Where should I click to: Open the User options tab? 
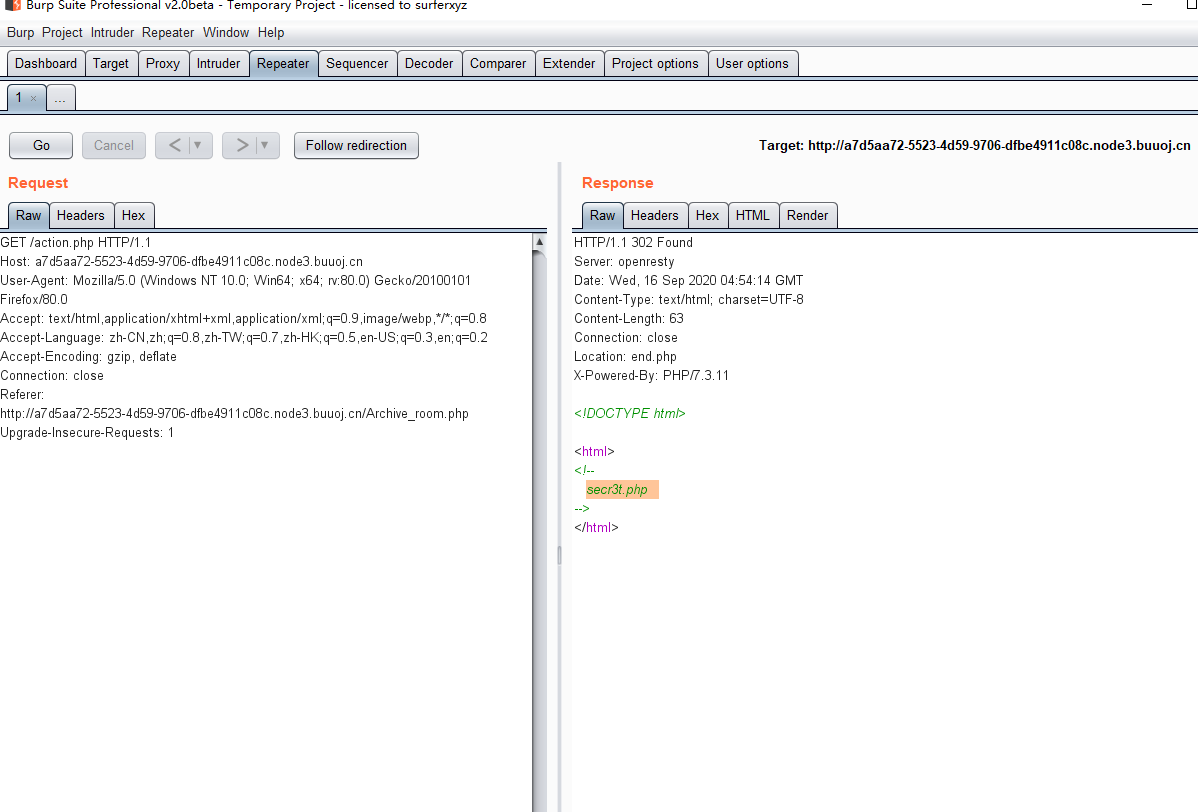pos(752,63)
